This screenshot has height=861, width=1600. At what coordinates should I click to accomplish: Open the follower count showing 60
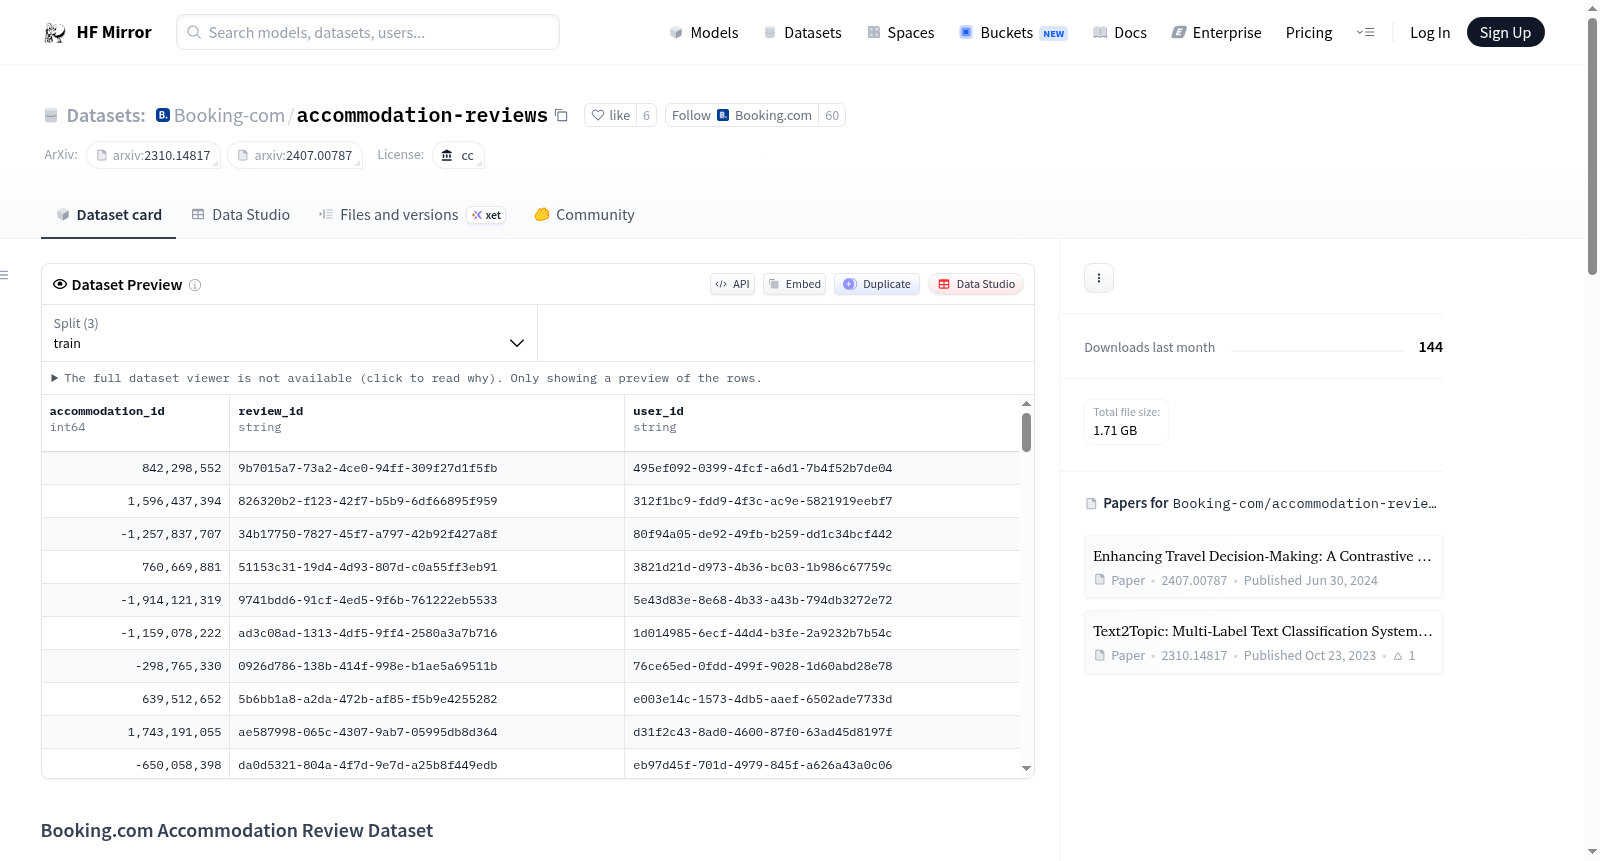click(x=832, y=116)
